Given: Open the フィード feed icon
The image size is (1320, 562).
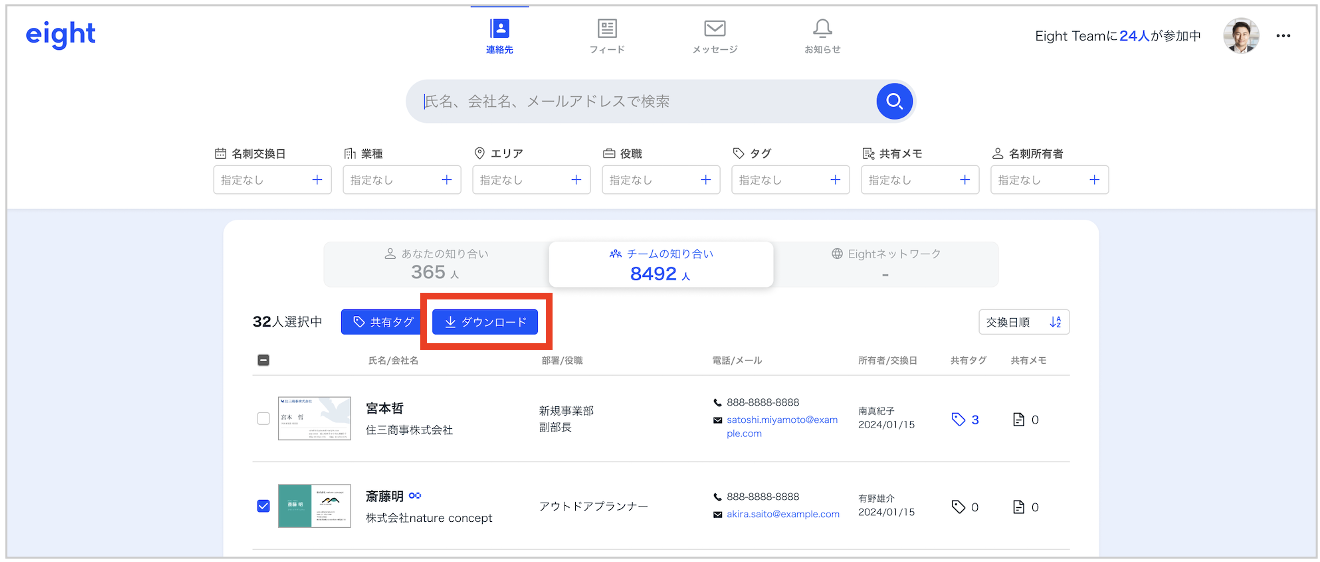Looking at the screenshot, I should tap(607, 30).
